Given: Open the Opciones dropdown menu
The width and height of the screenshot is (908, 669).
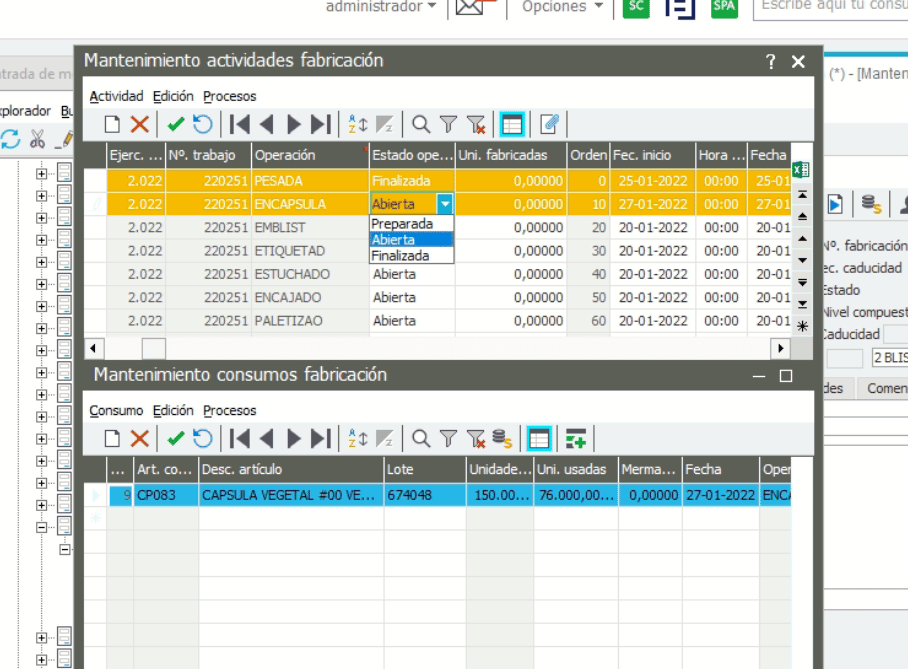Looking at the screenshot, I should coord(562,6).
